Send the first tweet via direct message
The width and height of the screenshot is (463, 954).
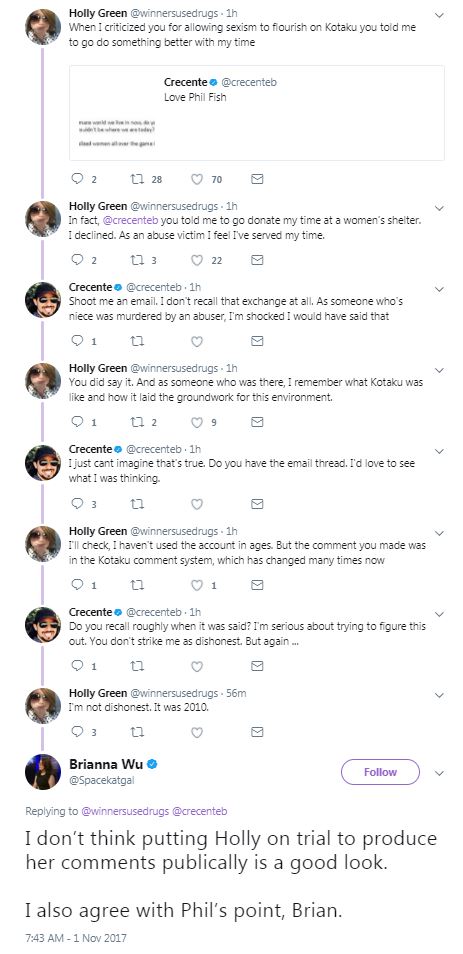[257, 179]
